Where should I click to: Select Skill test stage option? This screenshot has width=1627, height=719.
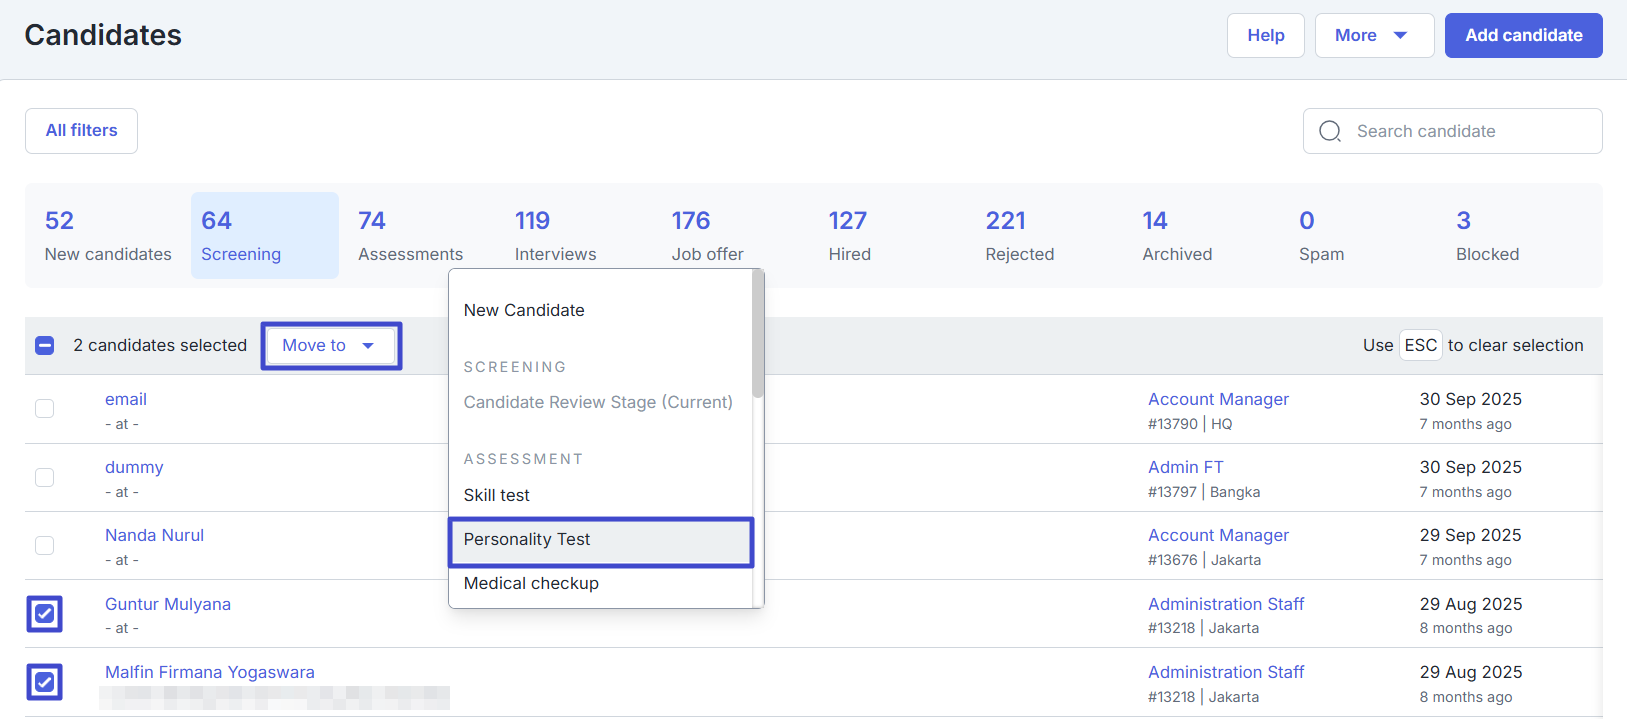coord(497,495)
